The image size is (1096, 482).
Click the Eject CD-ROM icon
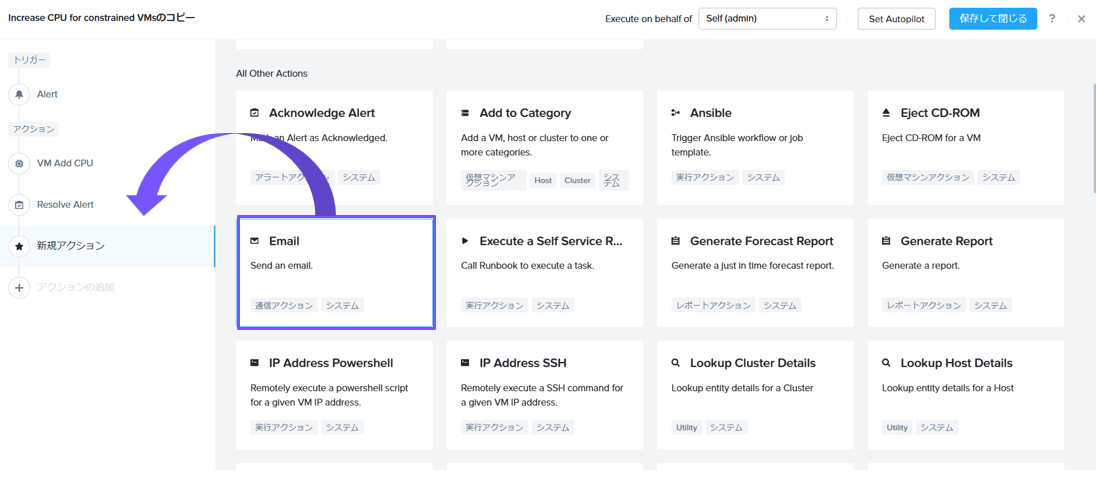click(886, 113)
